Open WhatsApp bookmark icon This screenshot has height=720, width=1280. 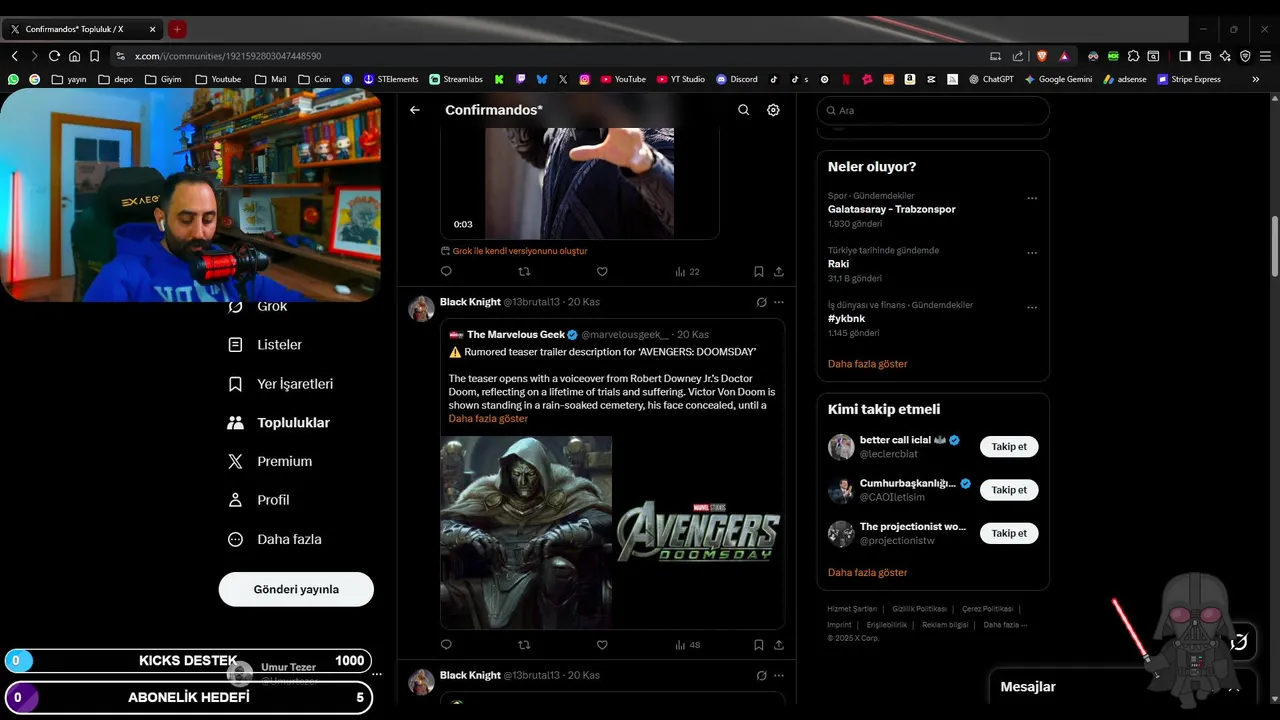[13, 79]
